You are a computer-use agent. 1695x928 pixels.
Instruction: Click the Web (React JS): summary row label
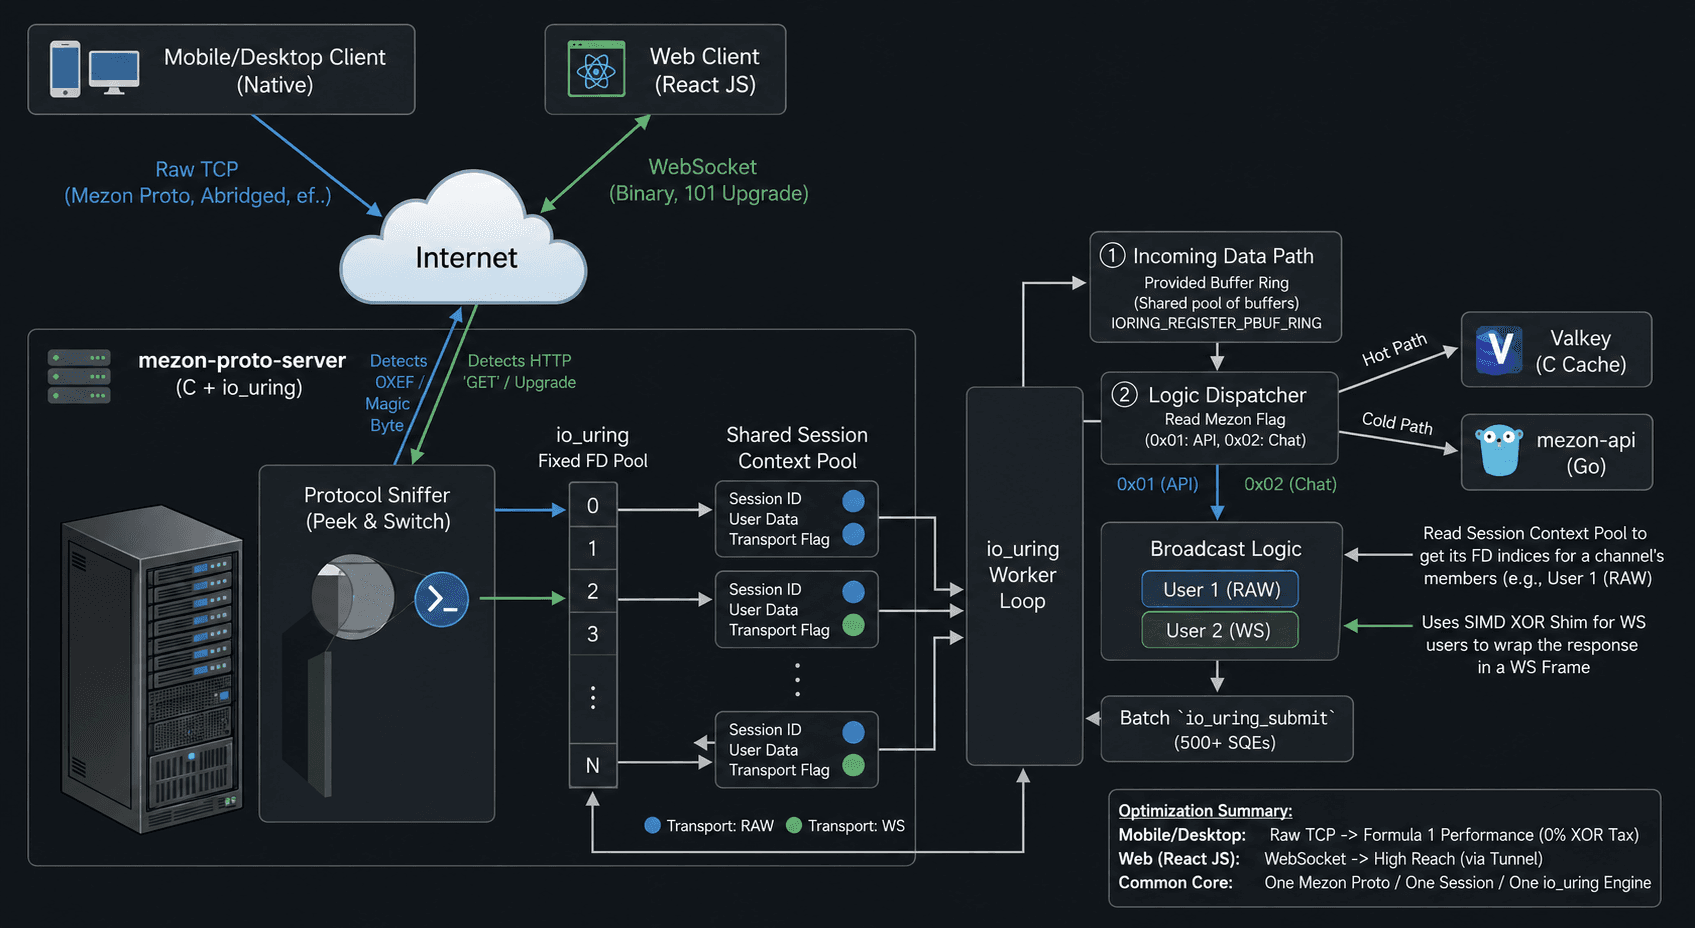pos(1179,859)
